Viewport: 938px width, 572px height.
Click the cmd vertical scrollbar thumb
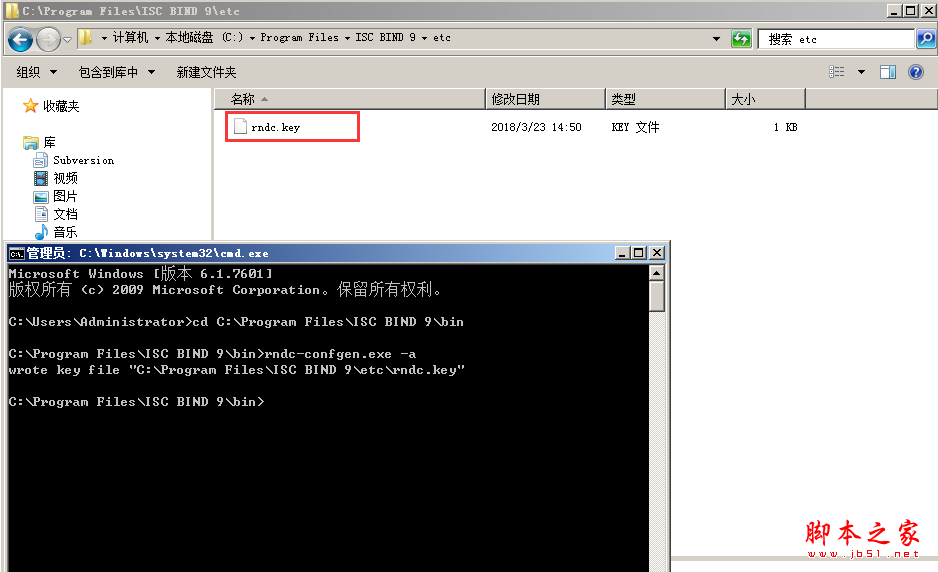pyautogui.click(x=656, y=297)
